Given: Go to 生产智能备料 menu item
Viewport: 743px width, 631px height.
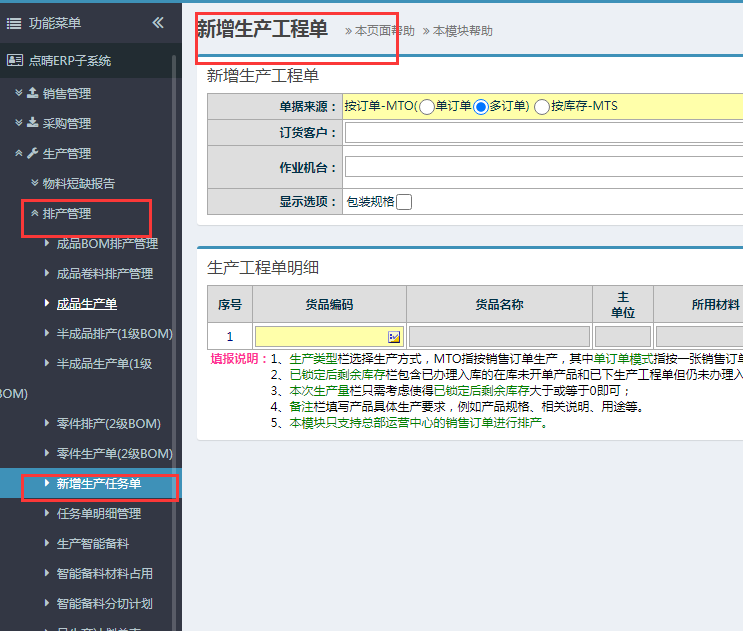Looking at the screenshot, I should tap(93, 544).
